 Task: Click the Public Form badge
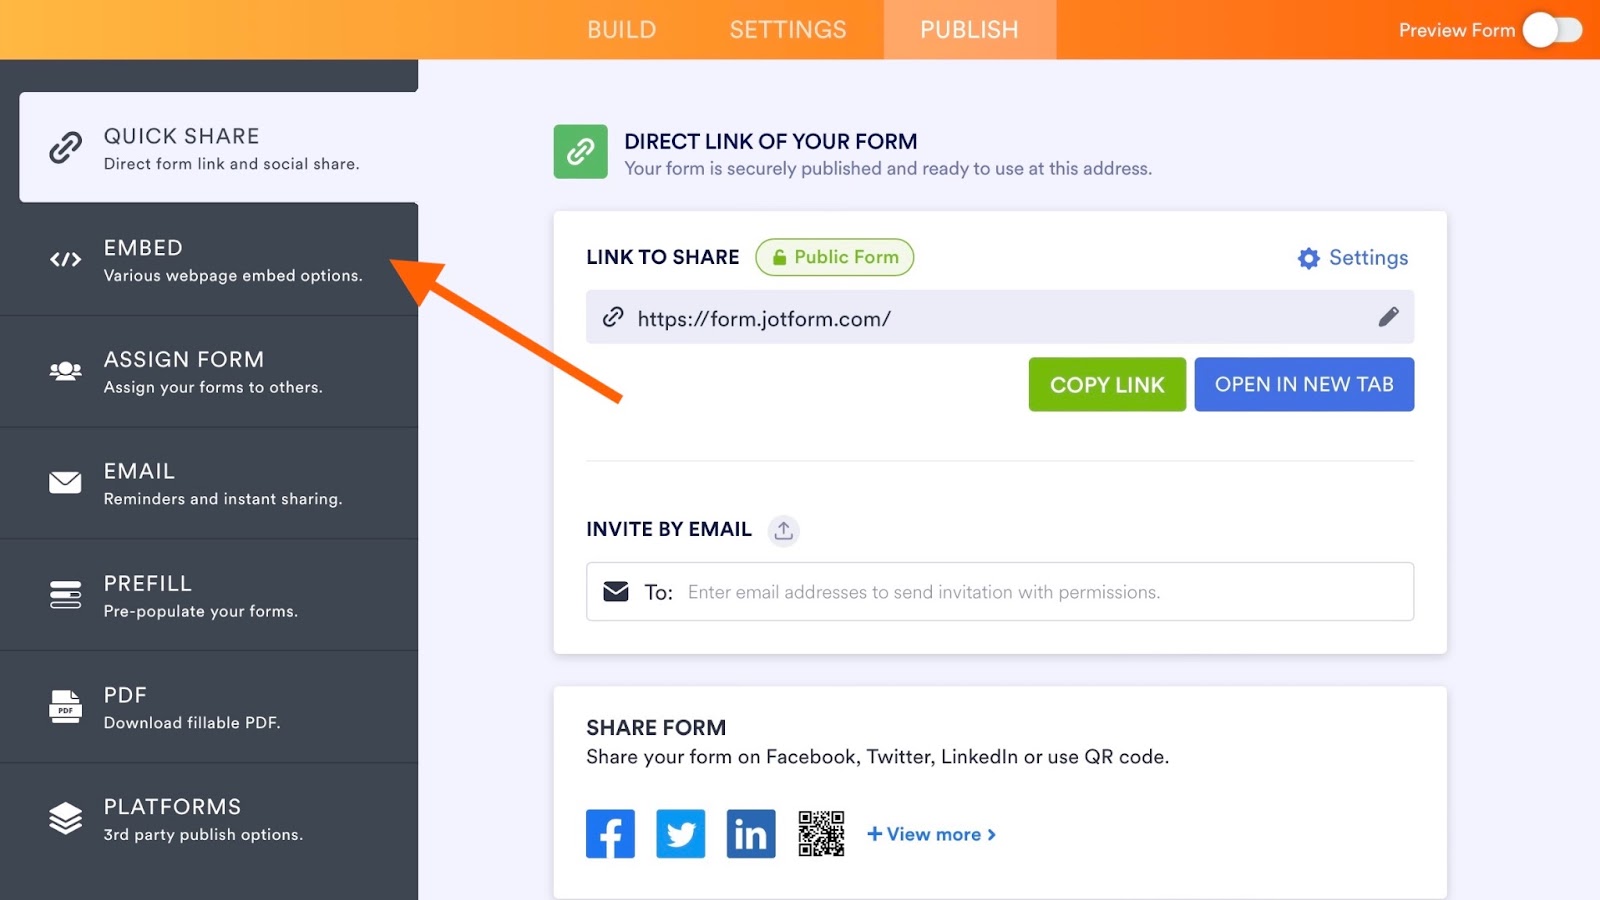pyautogui.click(x=835, y=257)
